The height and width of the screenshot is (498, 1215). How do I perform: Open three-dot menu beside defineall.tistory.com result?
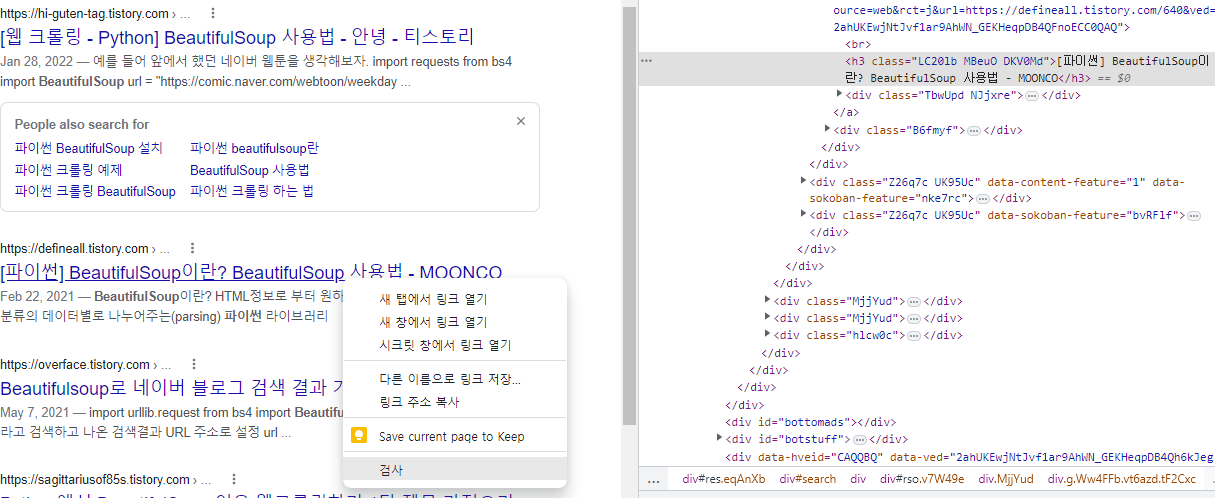click(191, 248)
